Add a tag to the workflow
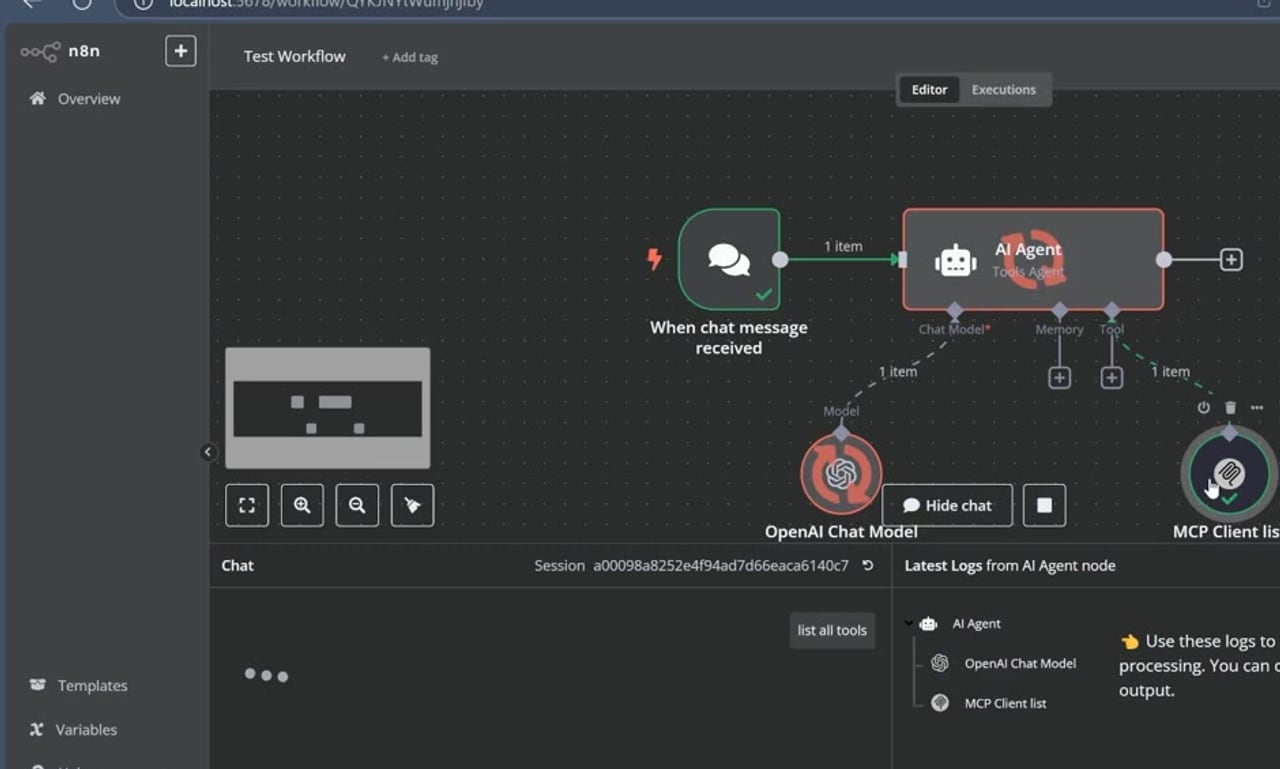The width and height of the screenshot is (1280, 769). click(410, 57)
